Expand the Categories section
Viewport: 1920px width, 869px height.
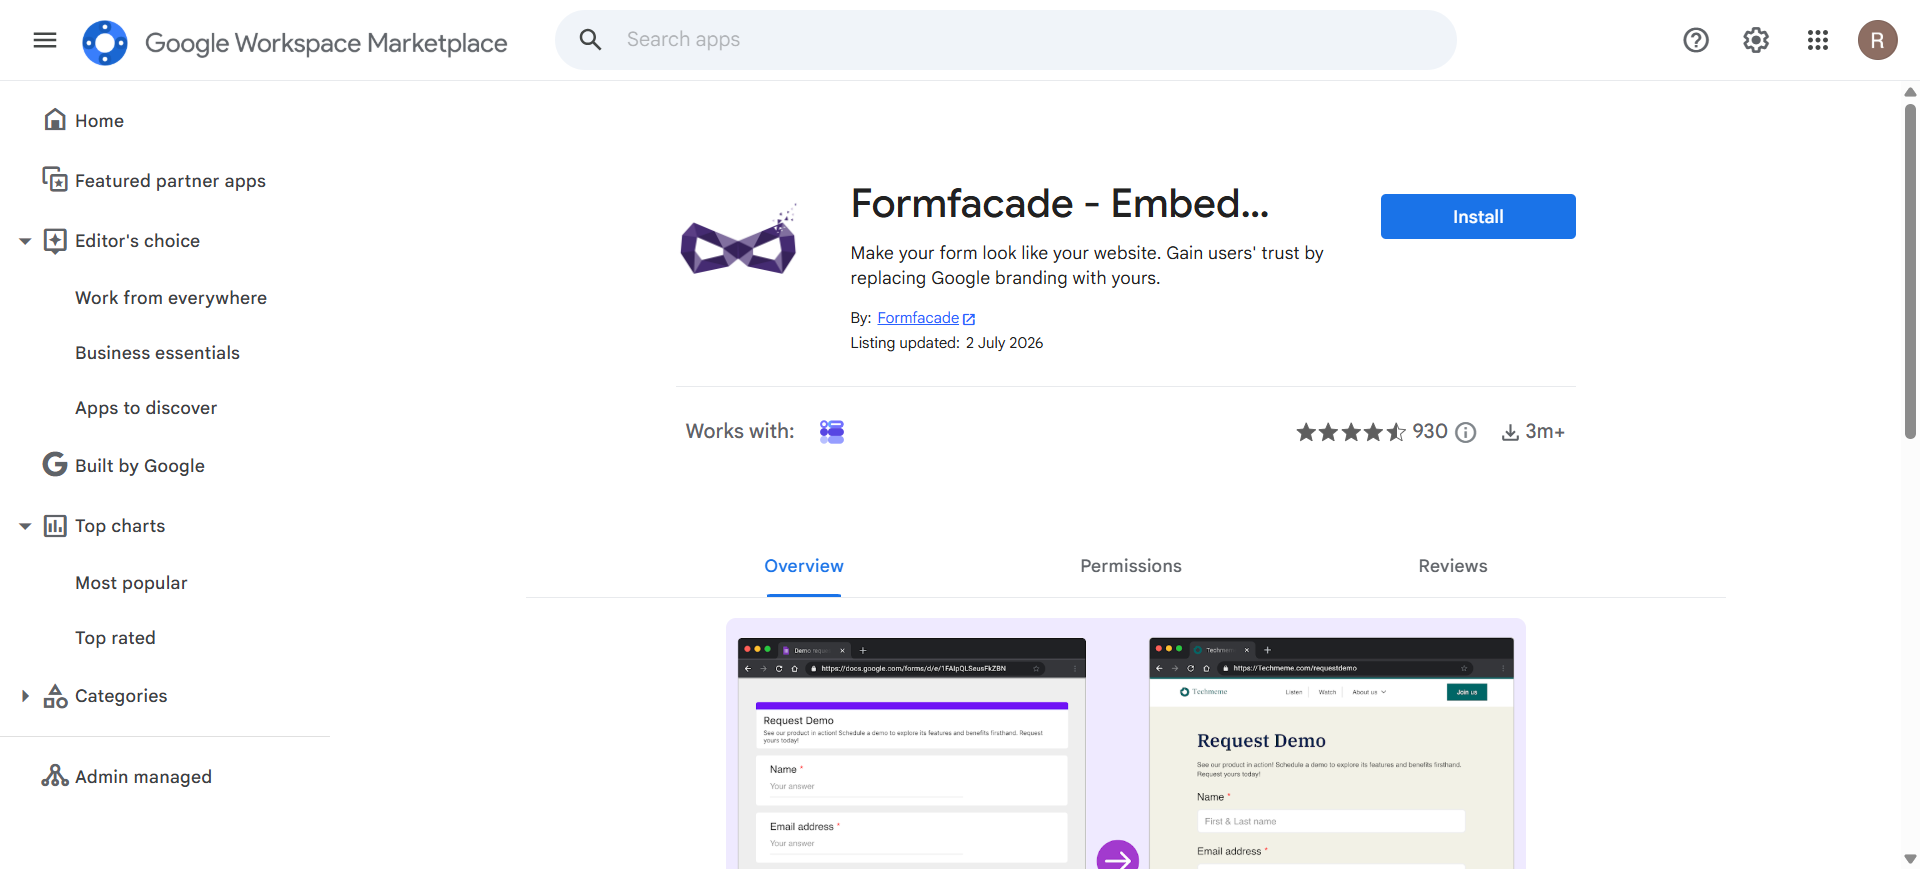coord(25,696)
